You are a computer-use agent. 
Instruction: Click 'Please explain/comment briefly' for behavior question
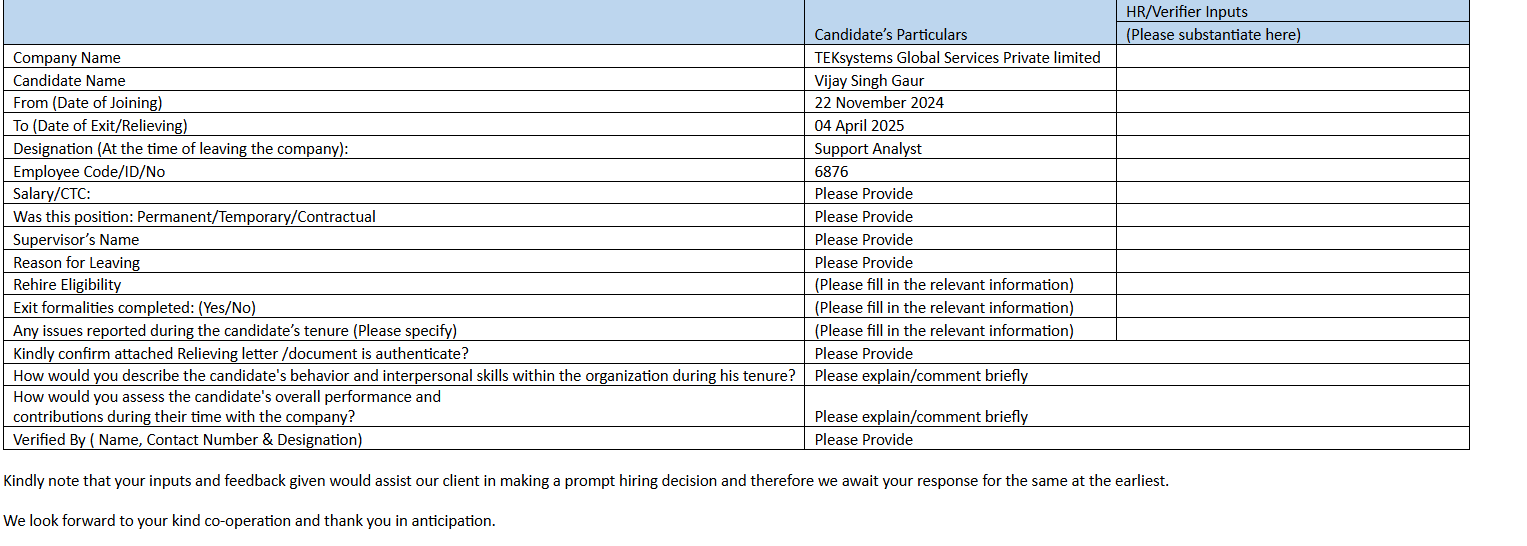click(x=921, y=376)
